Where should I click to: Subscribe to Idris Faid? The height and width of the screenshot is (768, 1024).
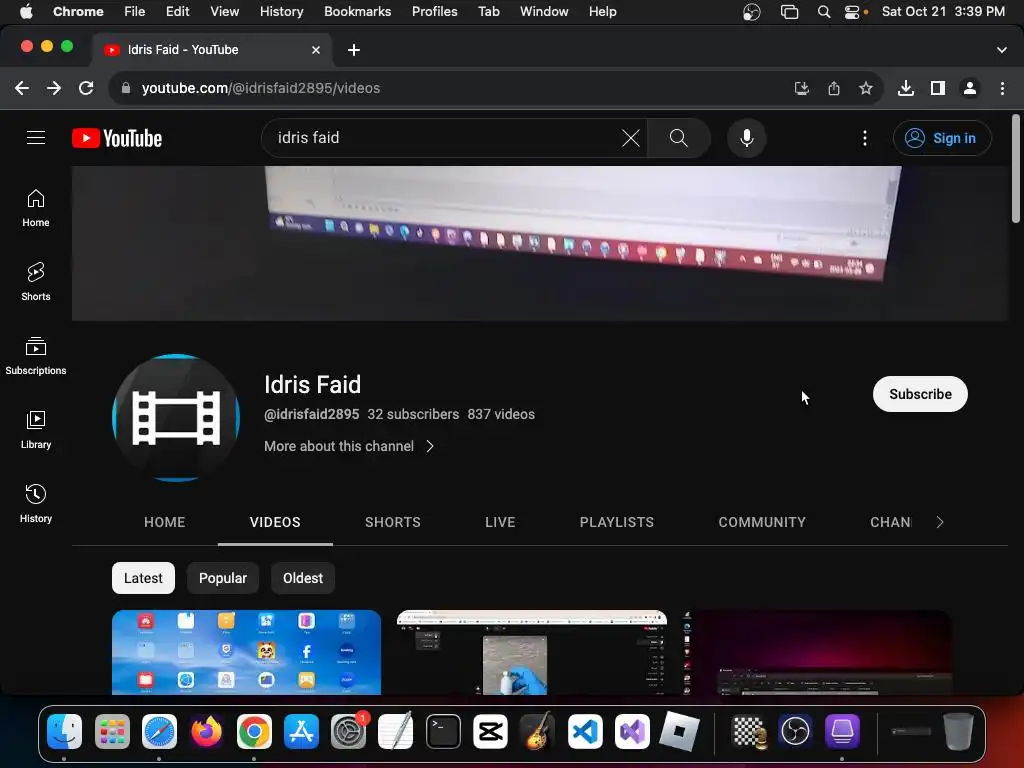920,394
